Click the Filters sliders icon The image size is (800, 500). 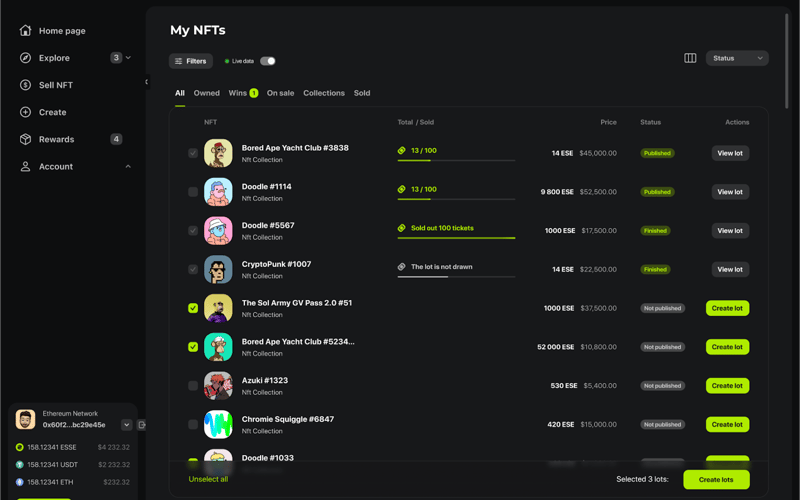pyautogui.click(x=178, y=61)
